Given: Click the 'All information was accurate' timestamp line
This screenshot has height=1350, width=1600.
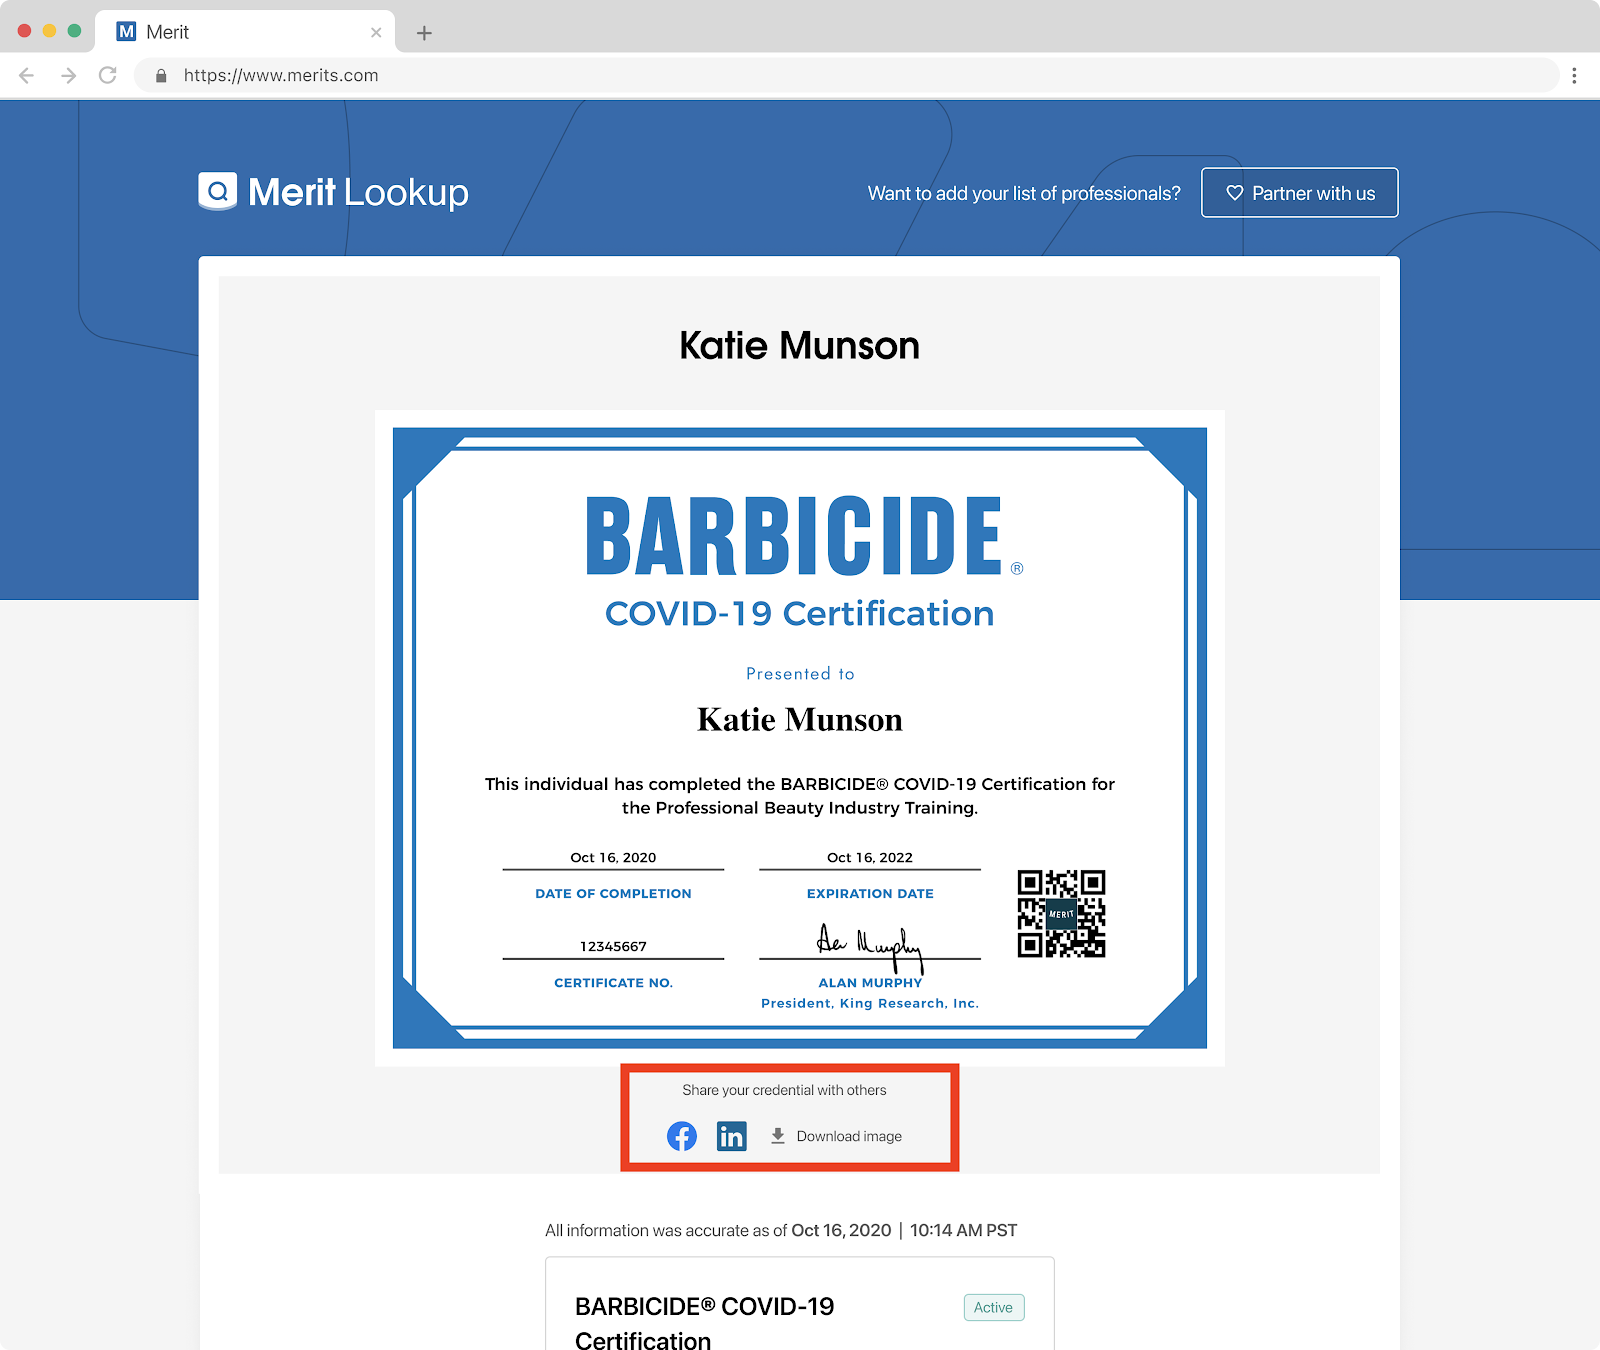Looking at the screenshot, I should (x=781, y=1230).
